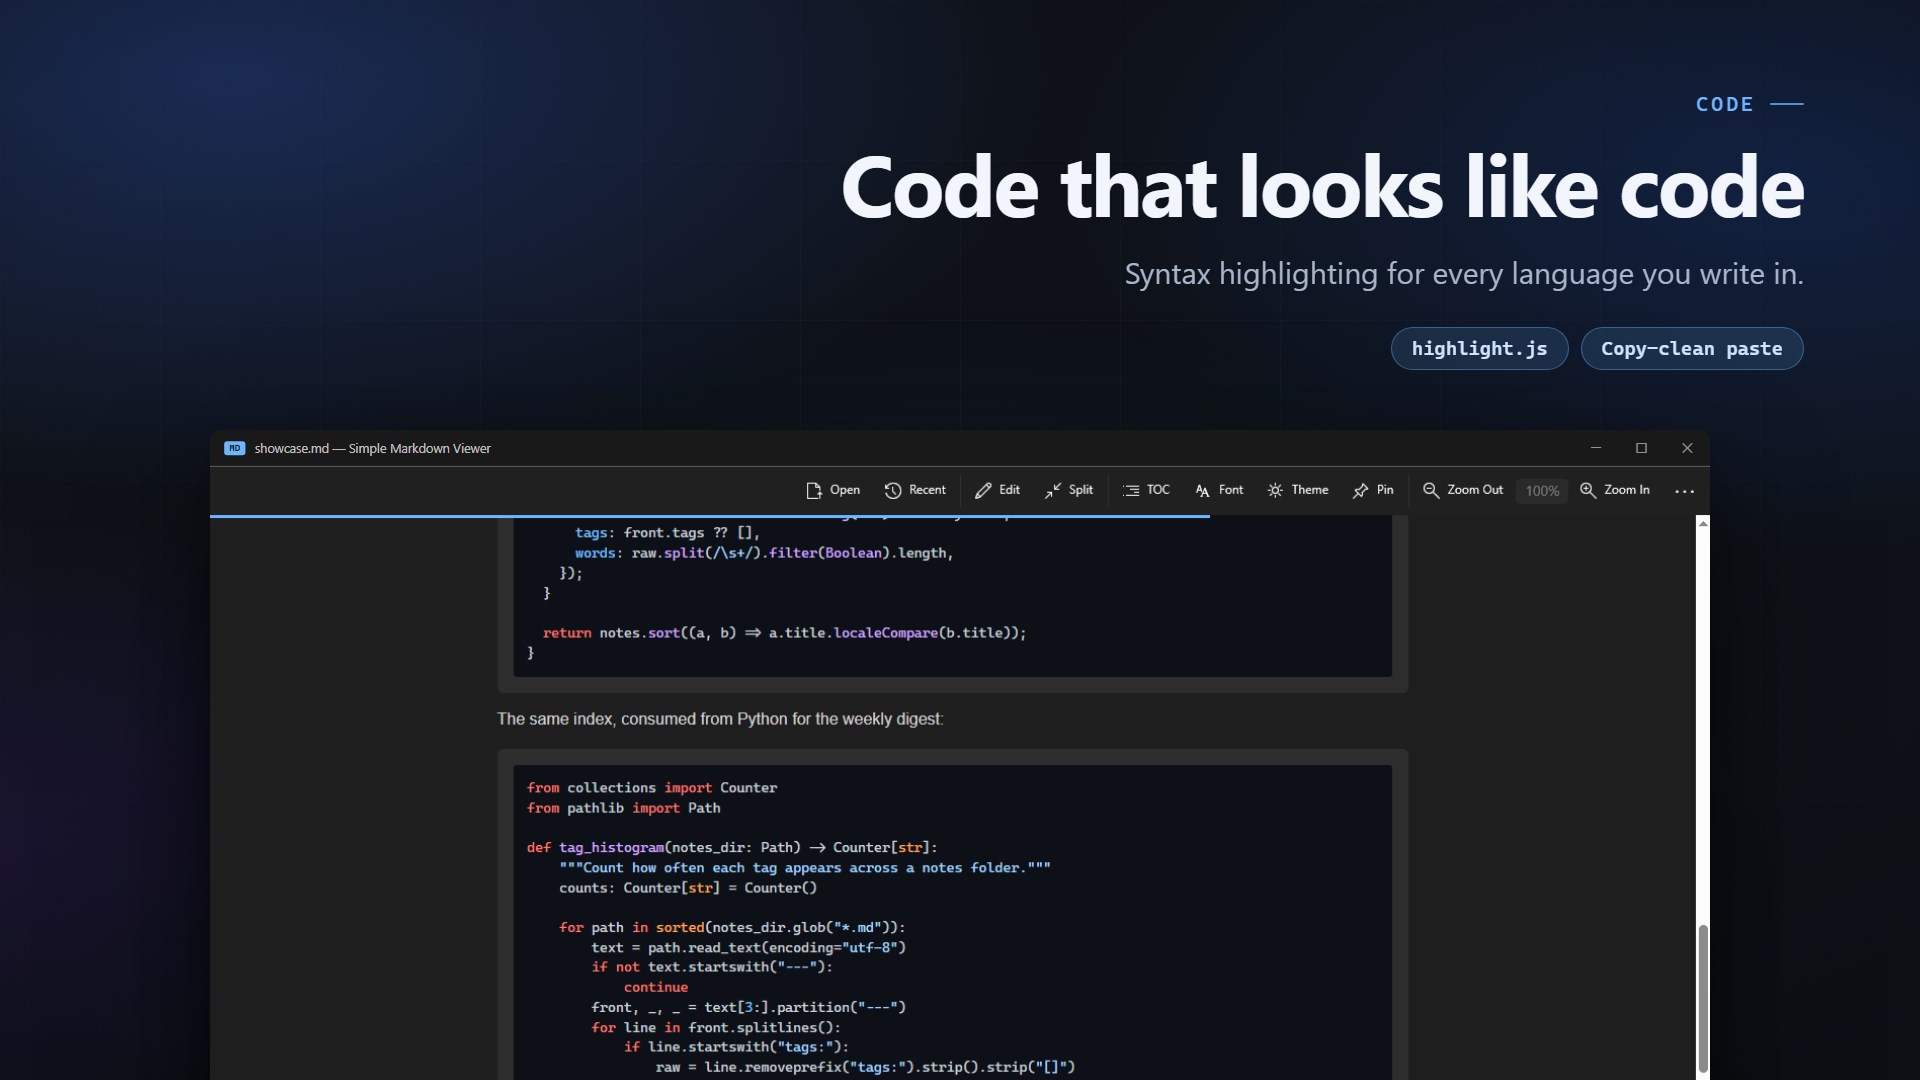The image size is (1920, 1080).
Task: Click the 'Syntax highlighting for every language' subtitle
Action: click(x=1464, y=274)
